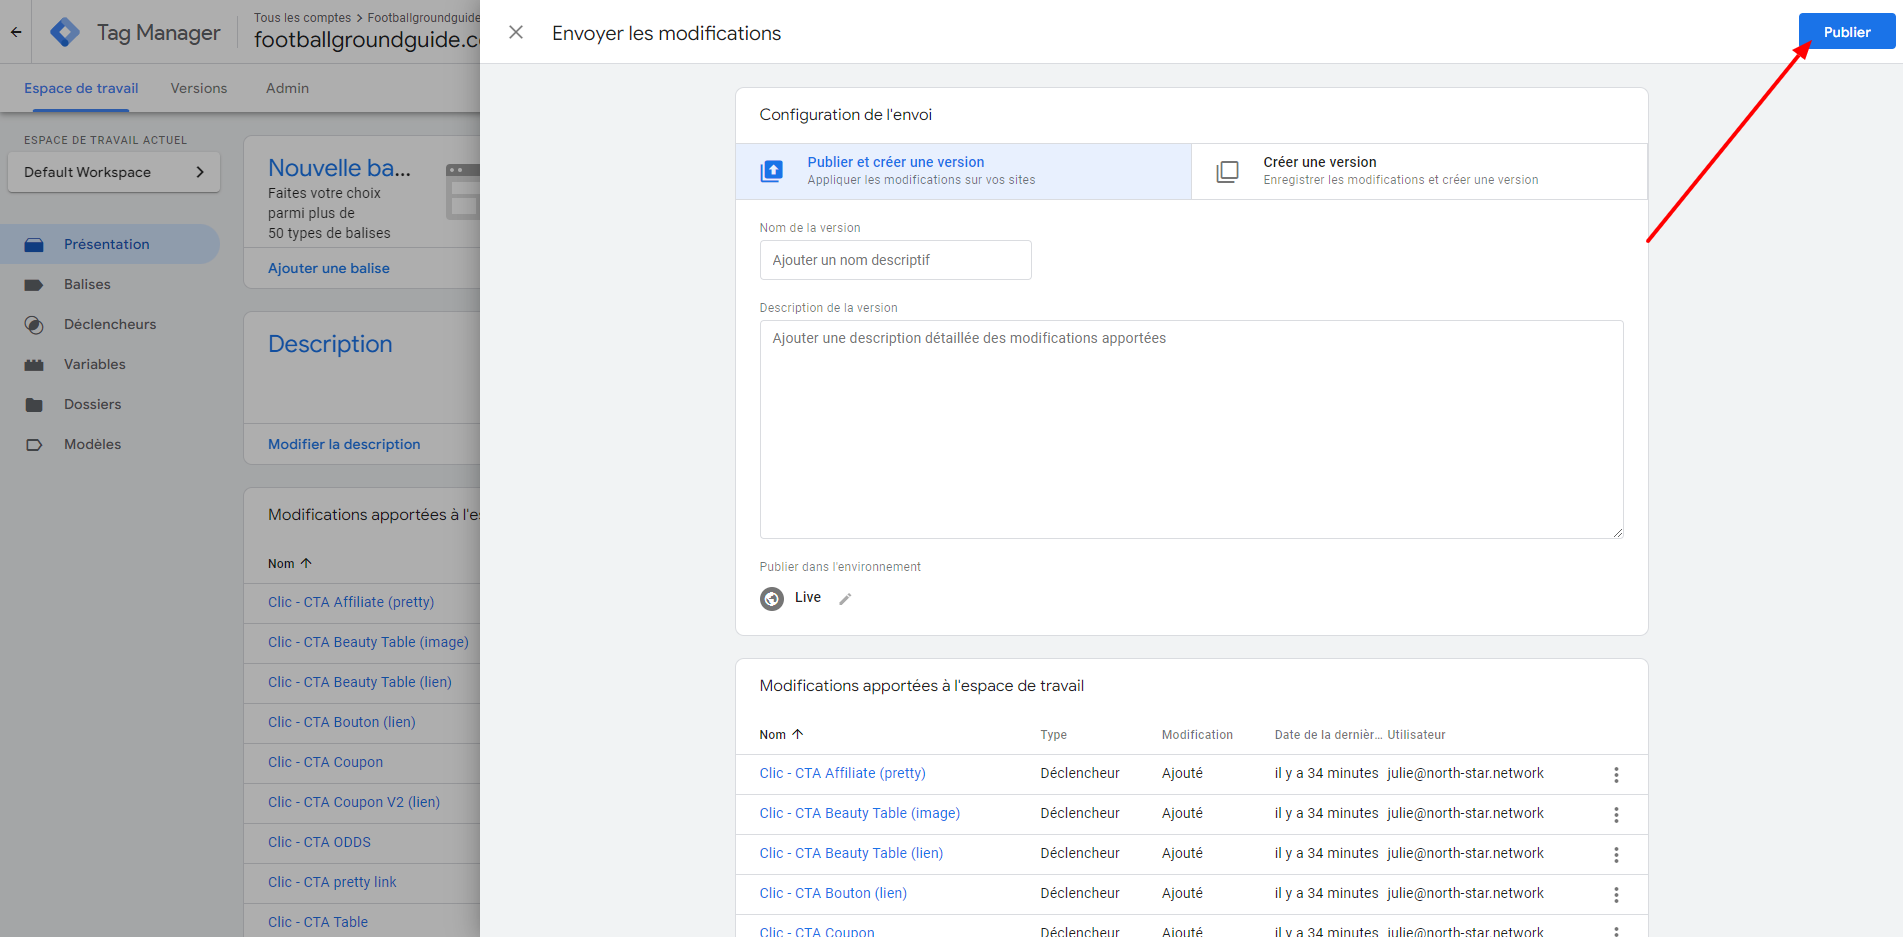Open three-dot menu for CTA Beauty Table (lien)
Viewport: 1903px width, 937px height.
click(x=1615, y=855)
